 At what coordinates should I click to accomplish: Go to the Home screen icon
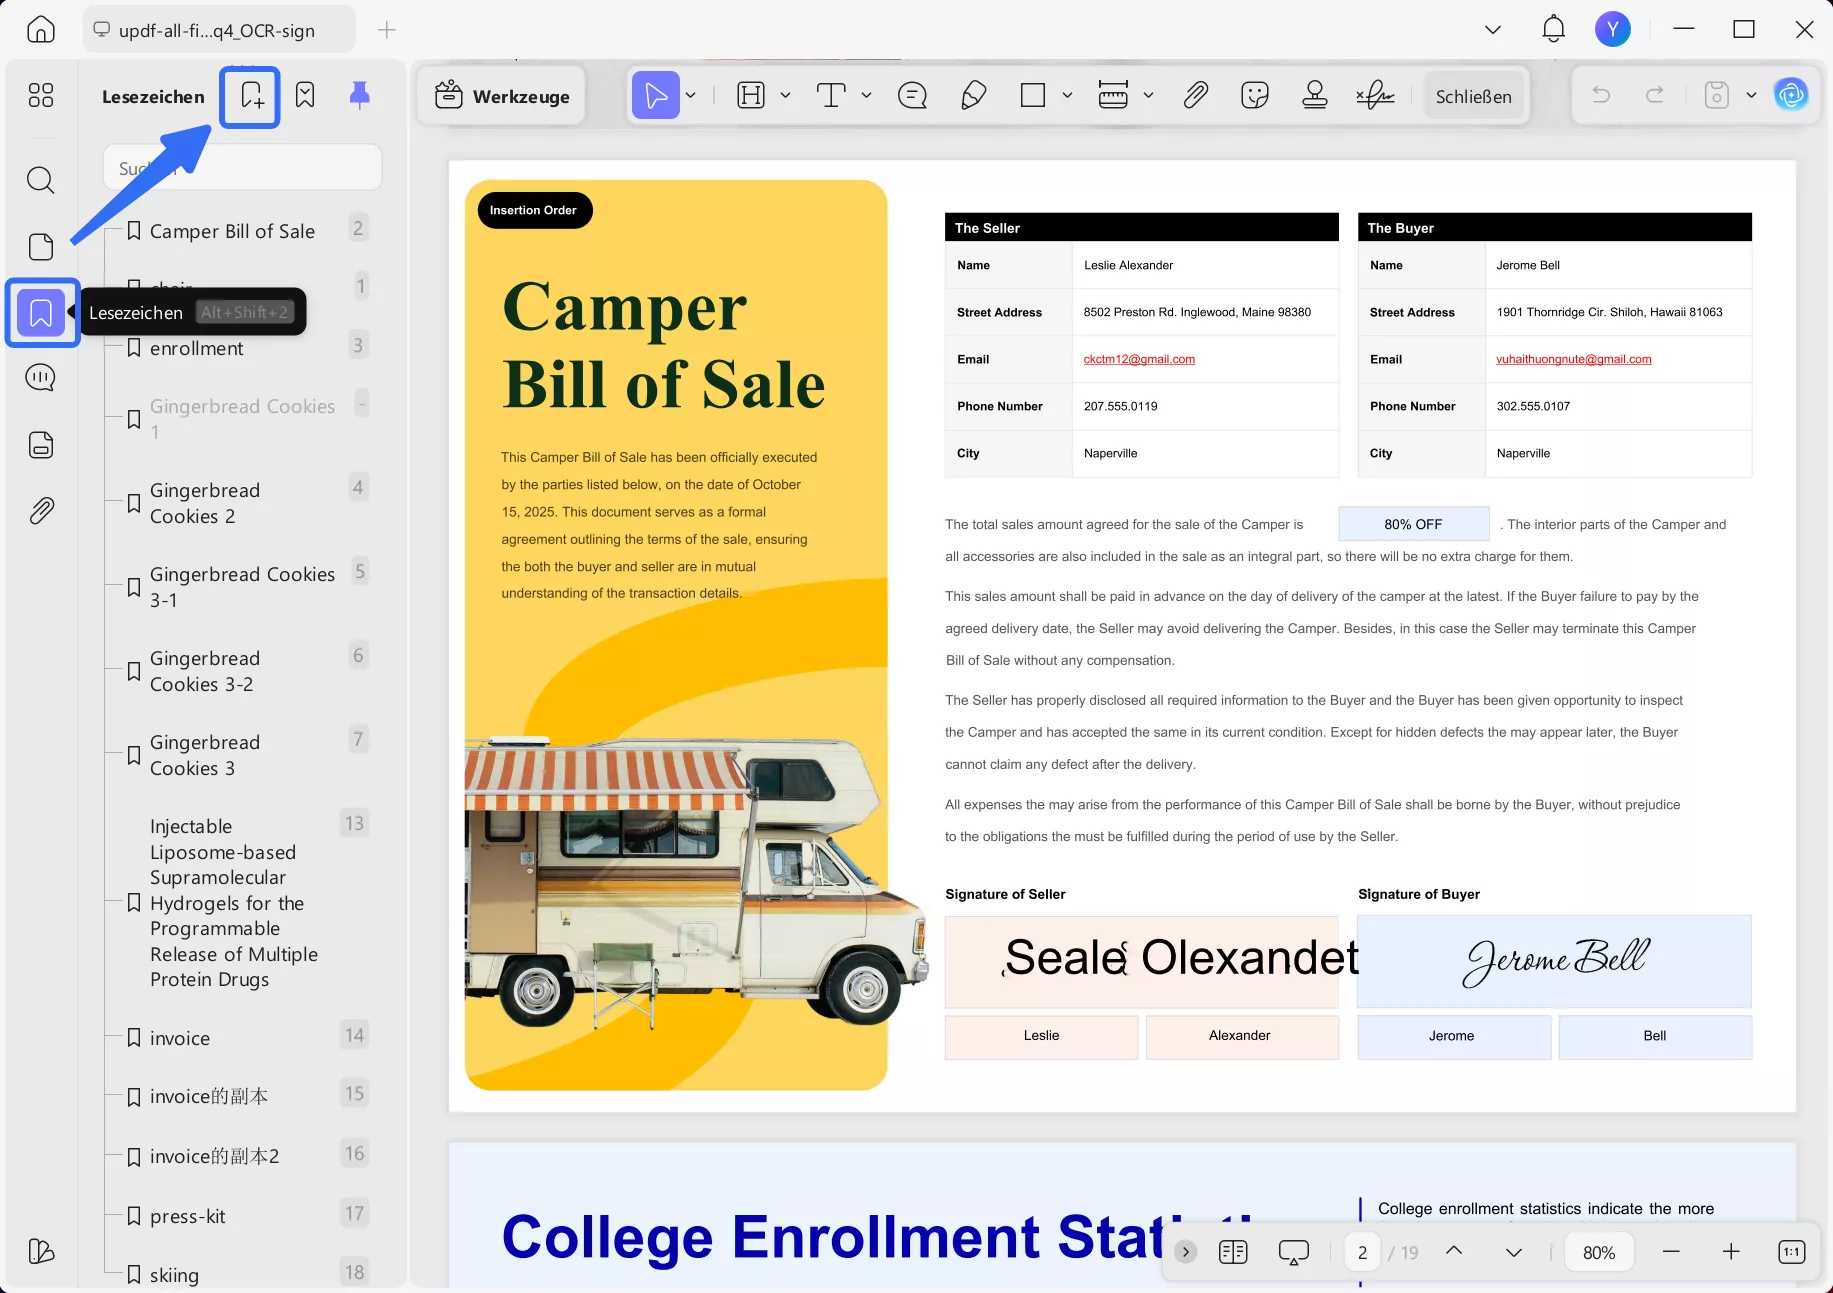pyautogui.click(x=41, y=29)
